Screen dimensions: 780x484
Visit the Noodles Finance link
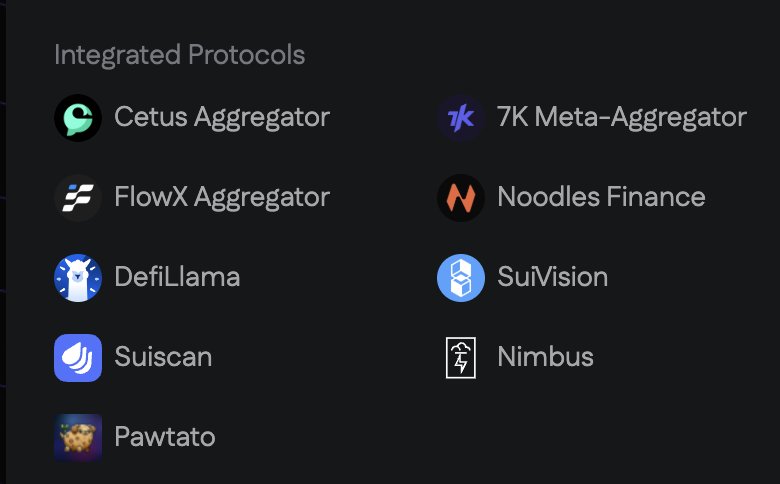601,197
